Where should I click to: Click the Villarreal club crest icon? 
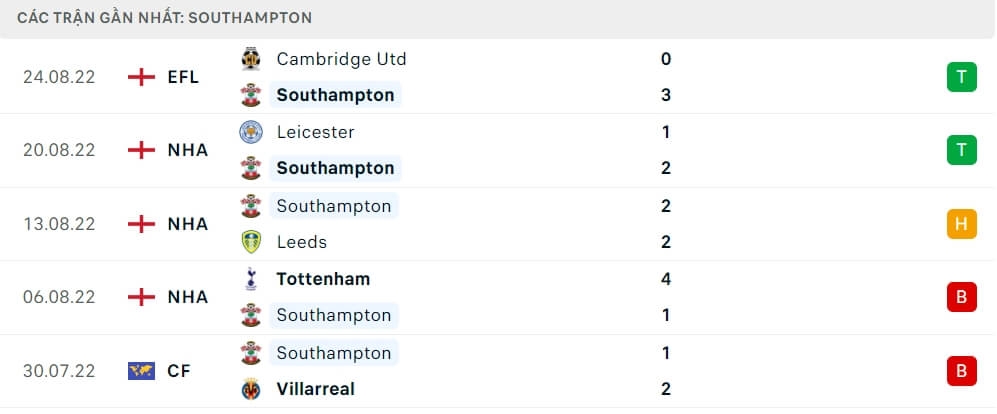click(x=250, y=389)
